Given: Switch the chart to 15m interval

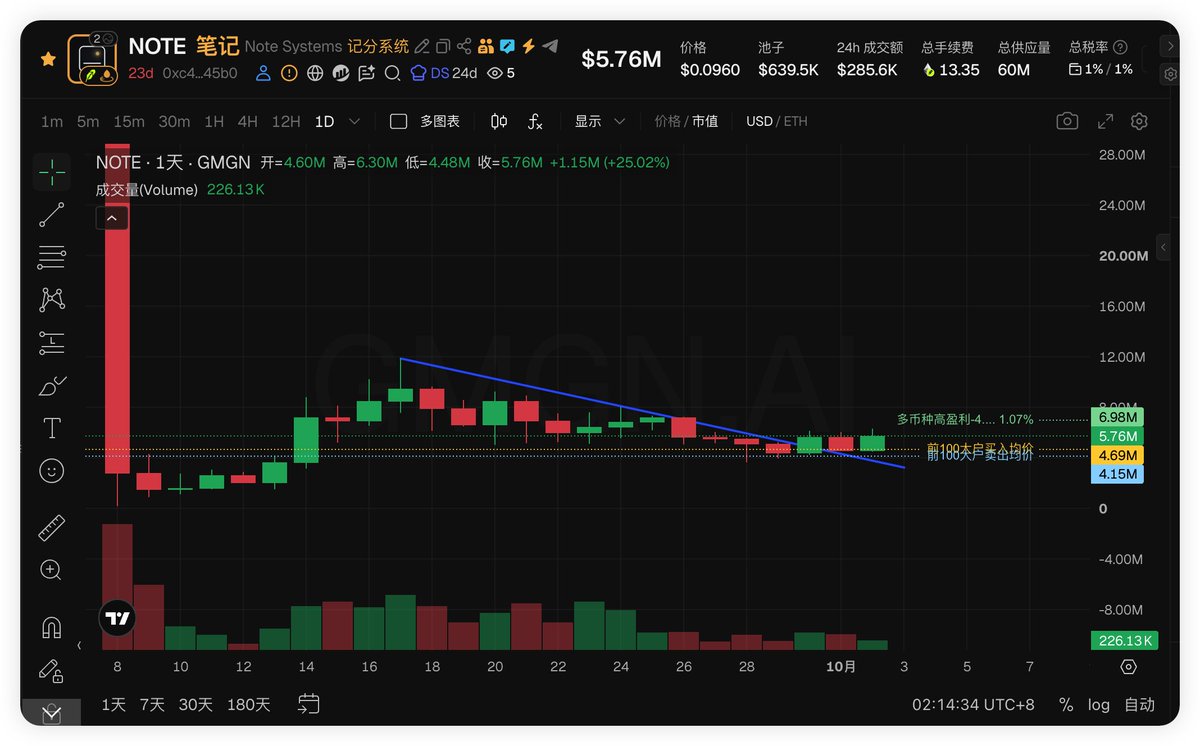Looking at the screenshot, I should [129, 121].
